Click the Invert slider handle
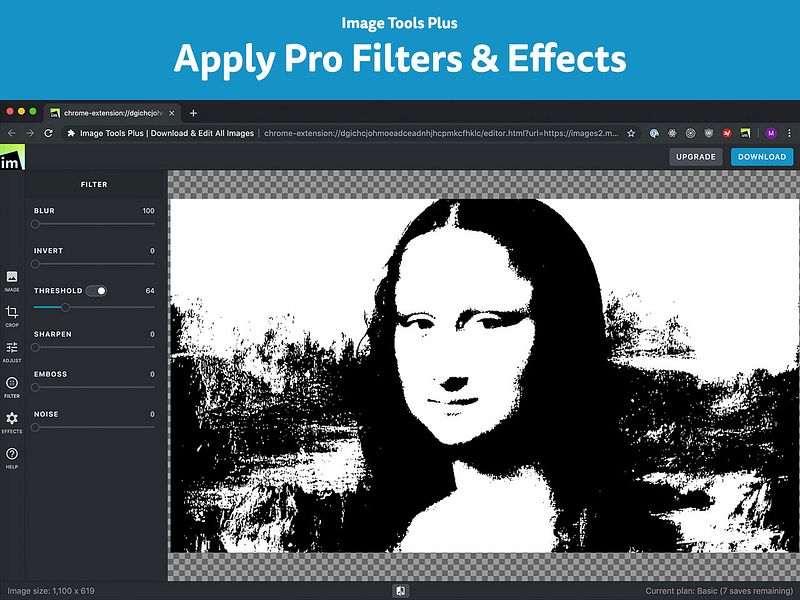 pyautogui.click(x=35, y=264)
